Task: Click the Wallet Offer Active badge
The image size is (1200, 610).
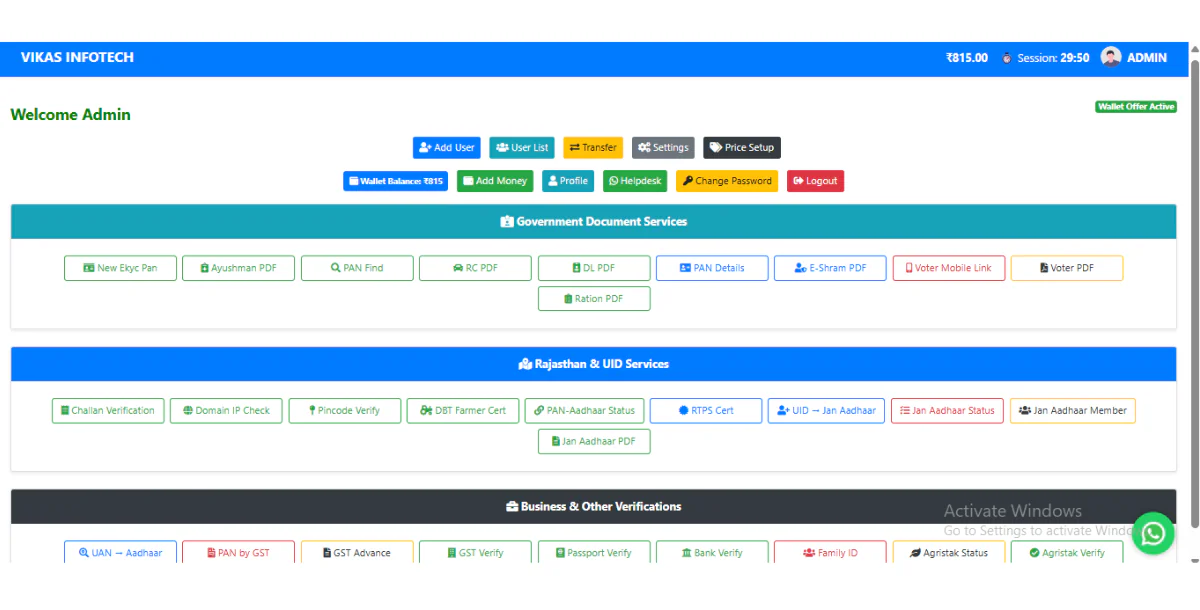Action: [x=1135, y=107]
